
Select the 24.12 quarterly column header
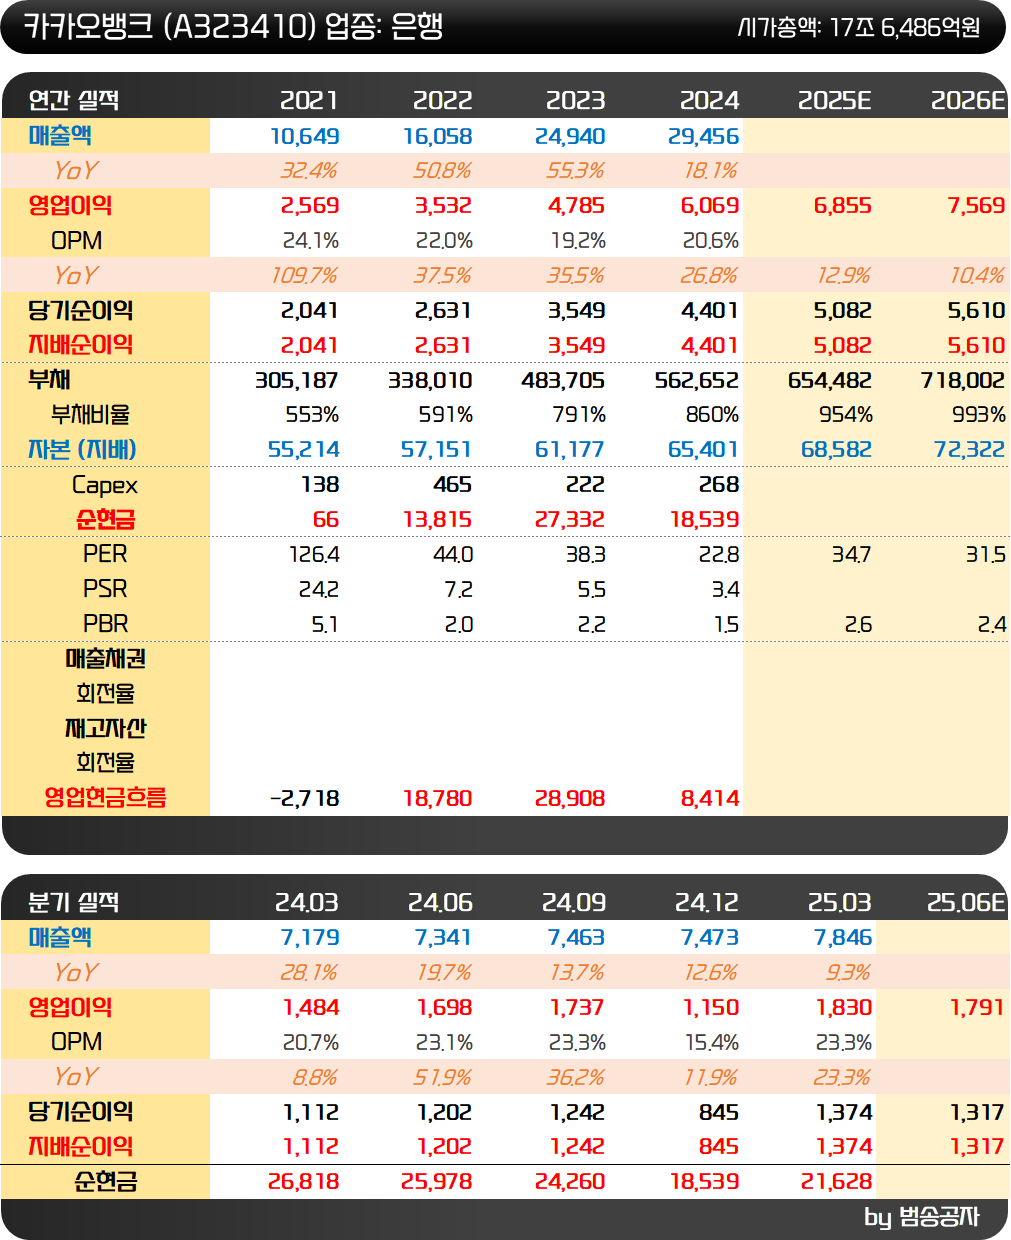click(x=707, y=902)
